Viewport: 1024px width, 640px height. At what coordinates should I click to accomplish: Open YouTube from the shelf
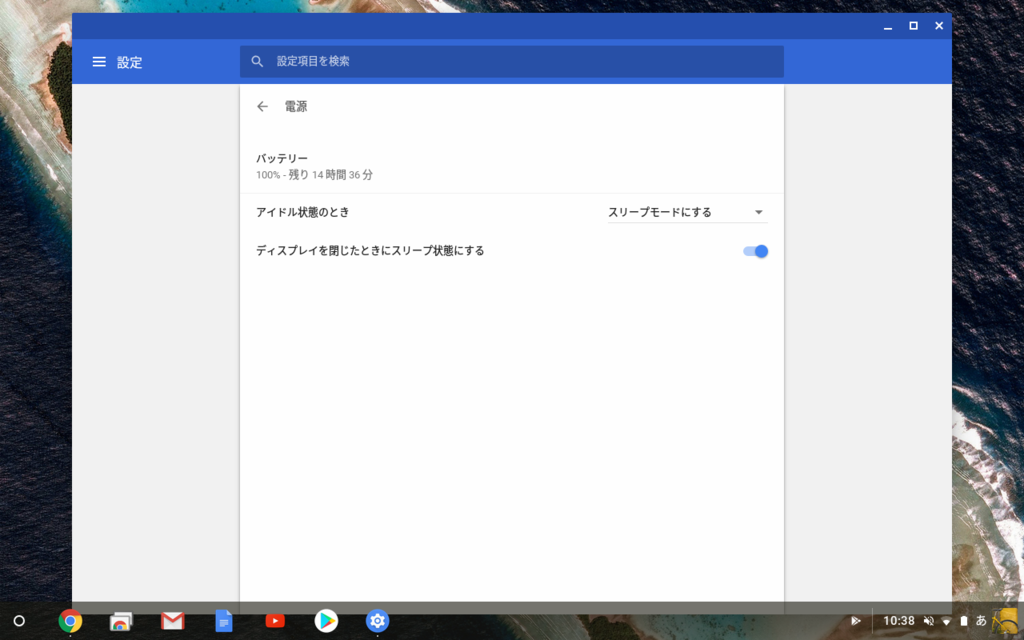click(x=275, y=620)
